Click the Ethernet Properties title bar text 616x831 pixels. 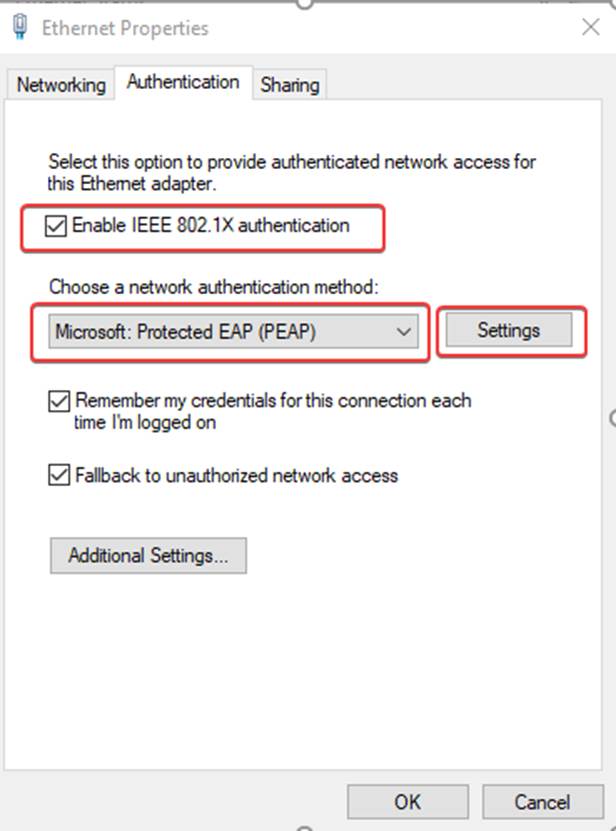coord(124,28)
